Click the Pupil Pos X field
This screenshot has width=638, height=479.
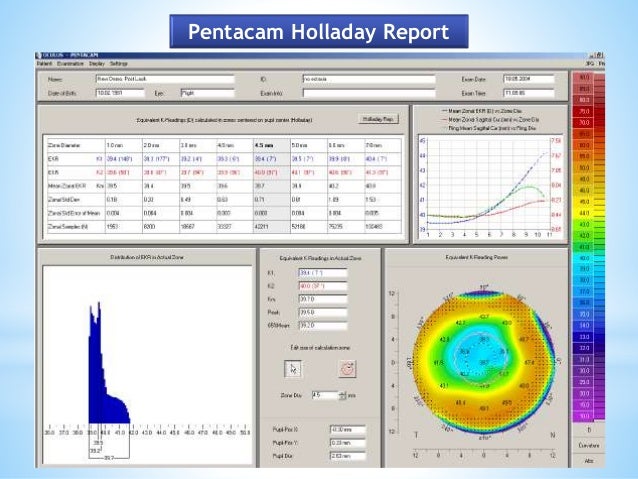click(348, 429)
